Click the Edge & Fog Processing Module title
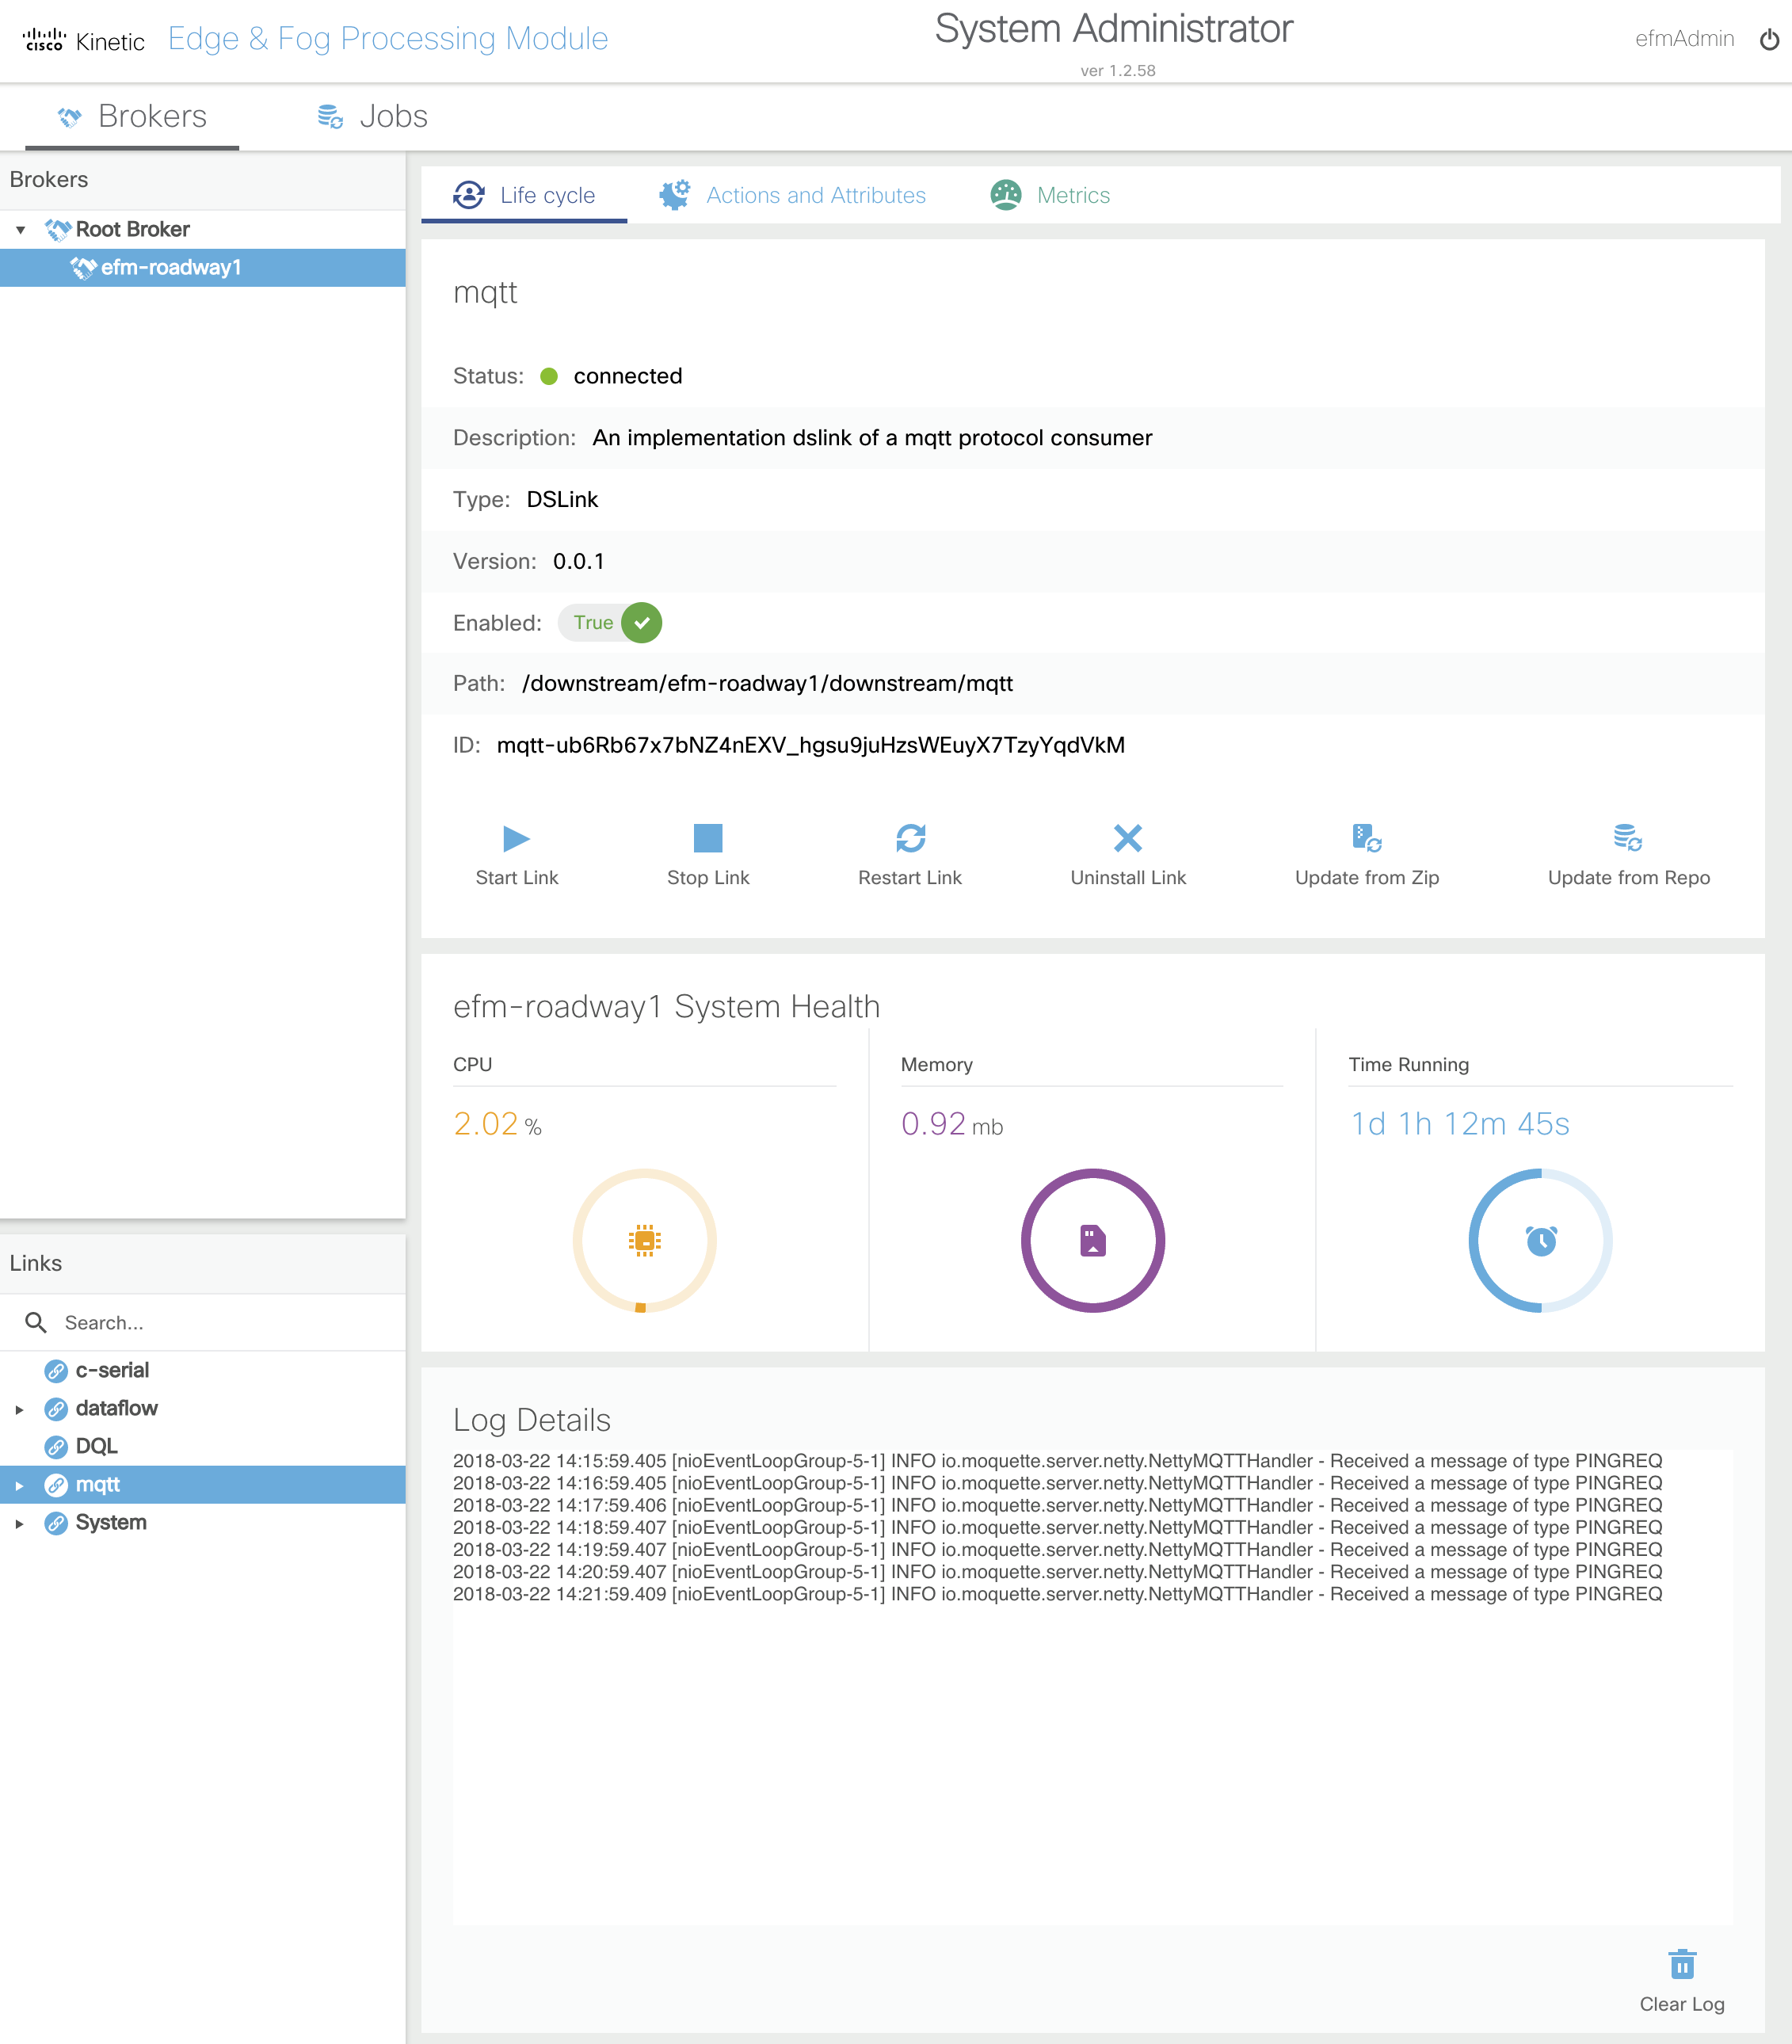1792x2044 pixels. (x=388, y=39)
